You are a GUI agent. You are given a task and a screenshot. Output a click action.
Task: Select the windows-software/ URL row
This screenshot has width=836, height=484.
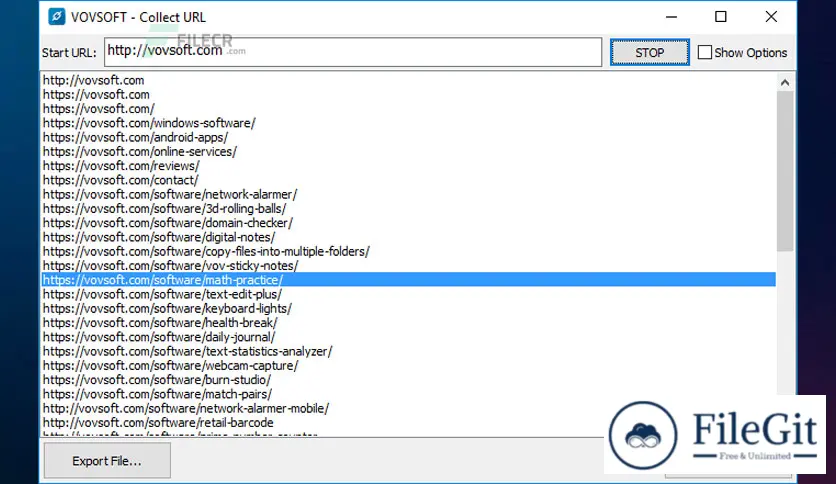409,123
